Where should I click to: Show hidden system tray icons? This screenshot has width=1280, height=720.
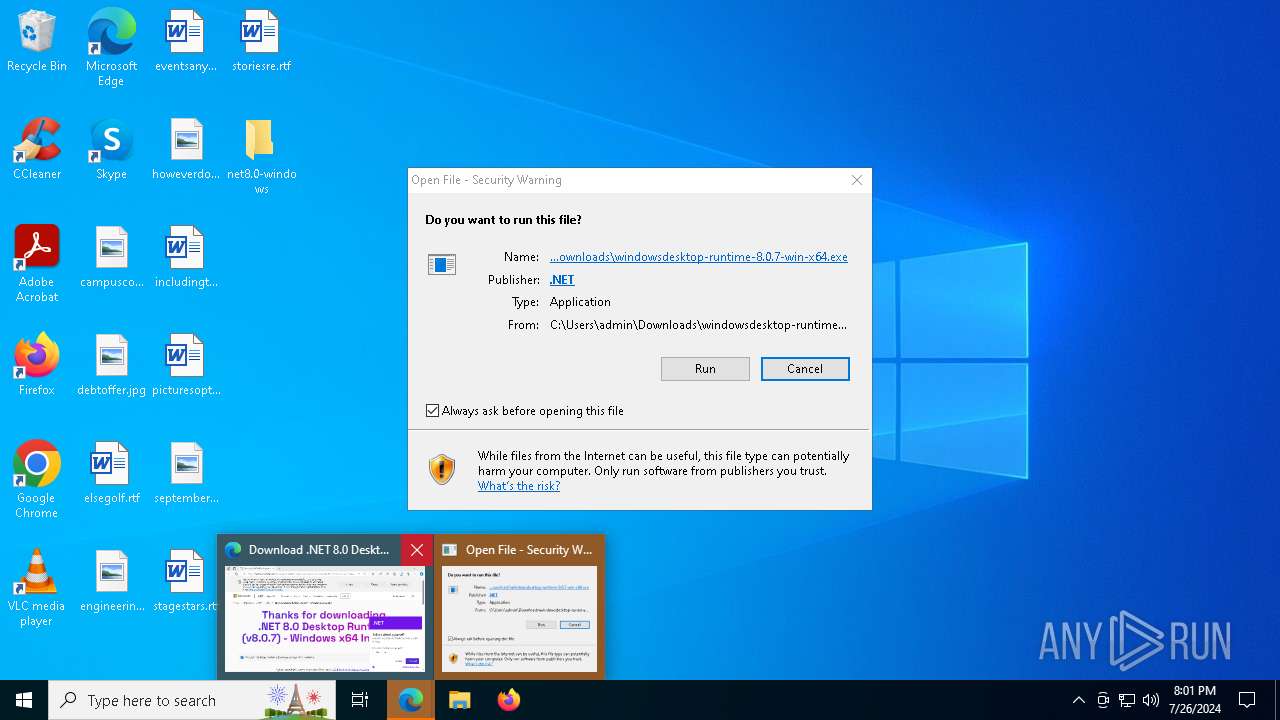point(1078,700)
